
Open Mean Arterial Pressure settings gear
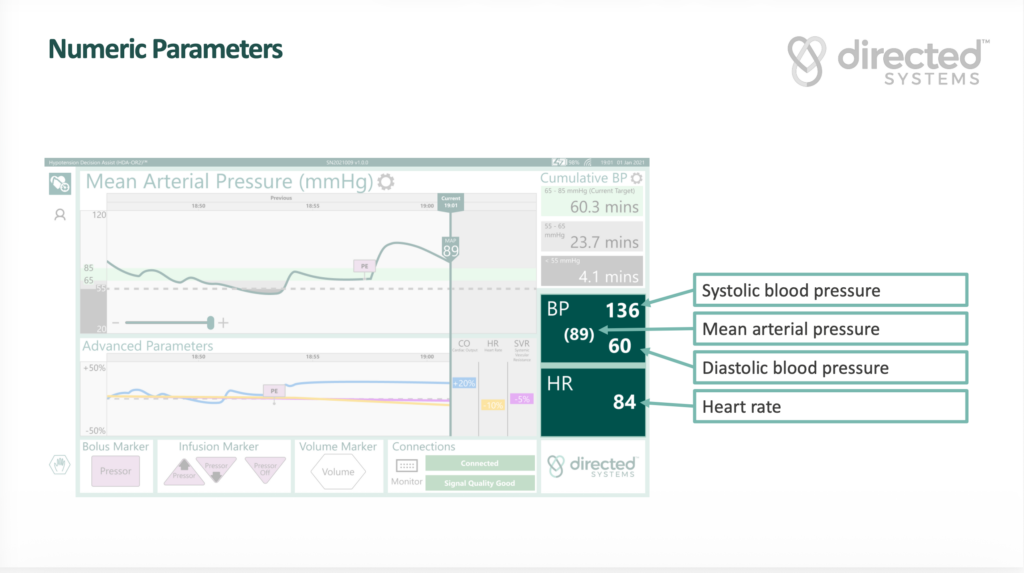point(386,182)
